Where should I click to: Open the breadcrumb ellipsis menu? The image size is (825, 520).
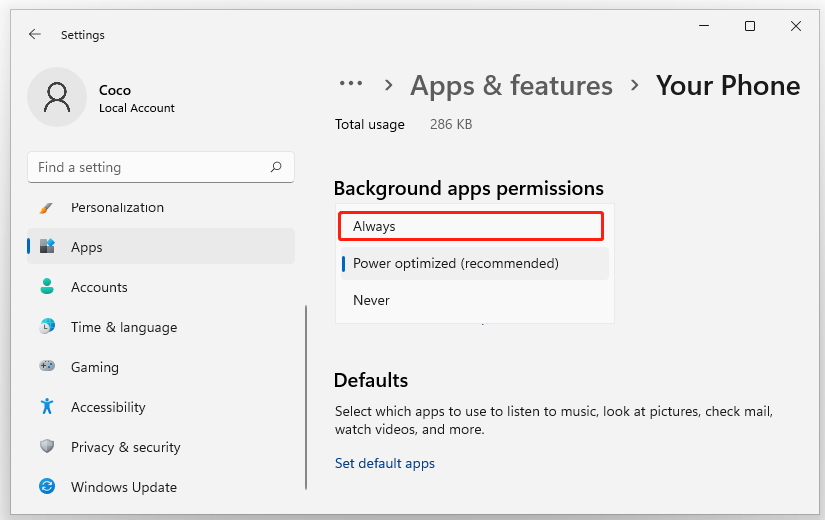click(x=350, y=84)
